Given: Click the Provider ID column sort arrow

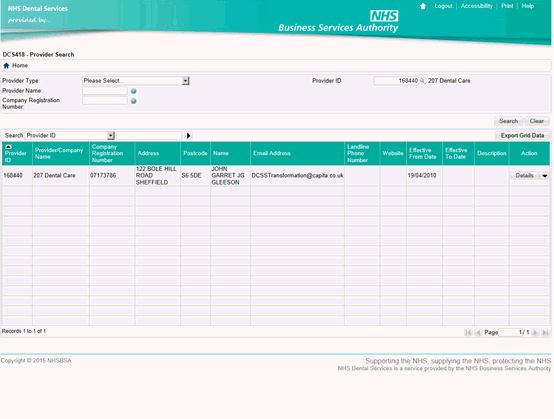Looking at the screenshot, I should pos(8,147).
